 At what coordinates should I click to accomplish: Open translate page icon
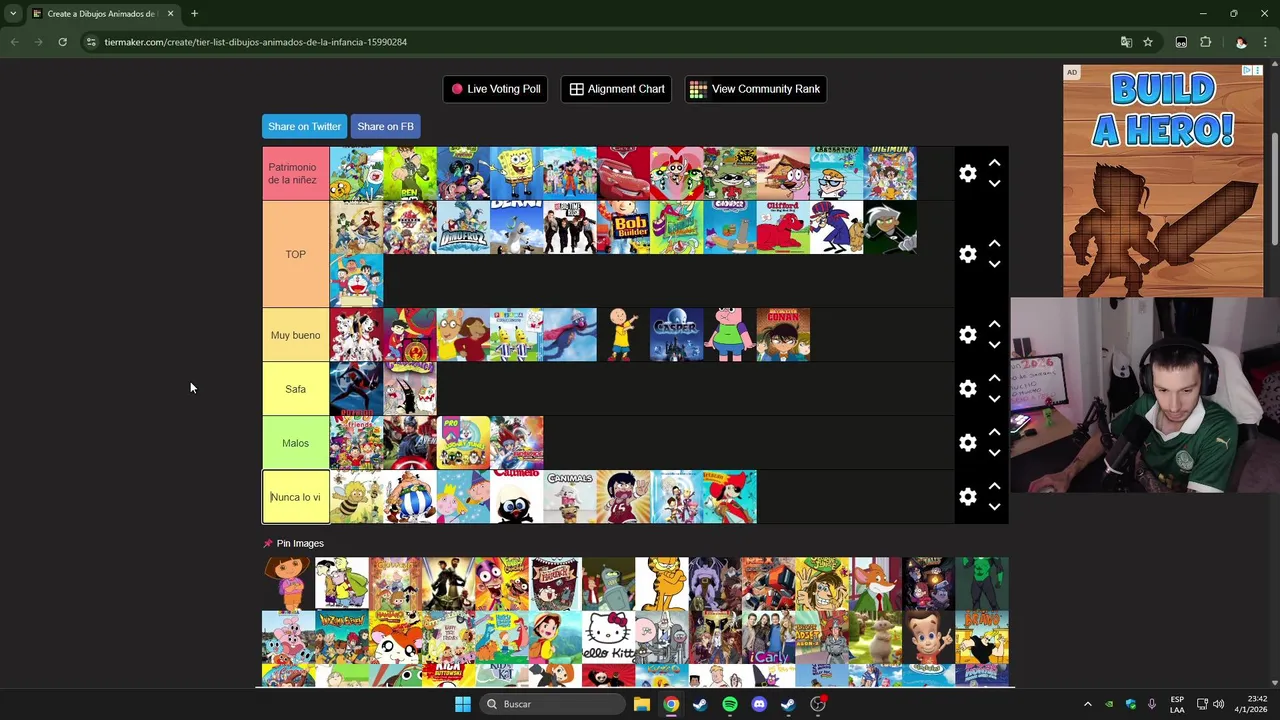(1126, 42)
